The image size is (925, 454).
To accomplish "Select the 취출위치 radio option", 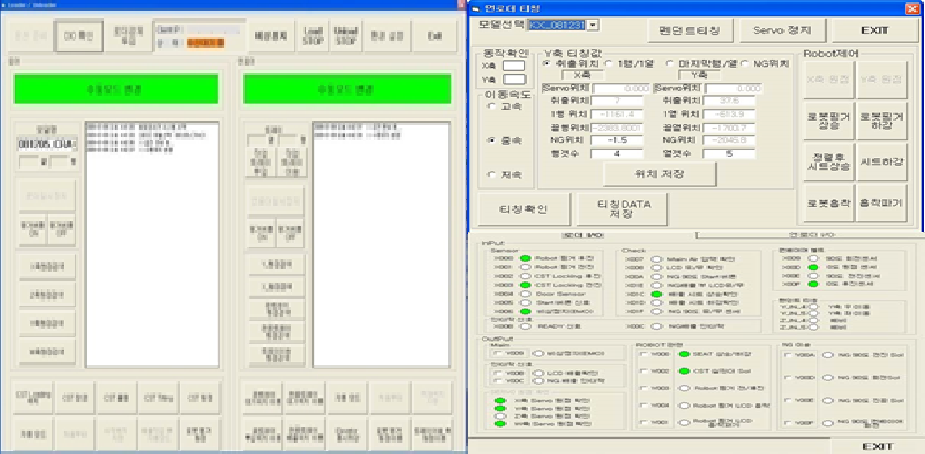I will [546, 63].
